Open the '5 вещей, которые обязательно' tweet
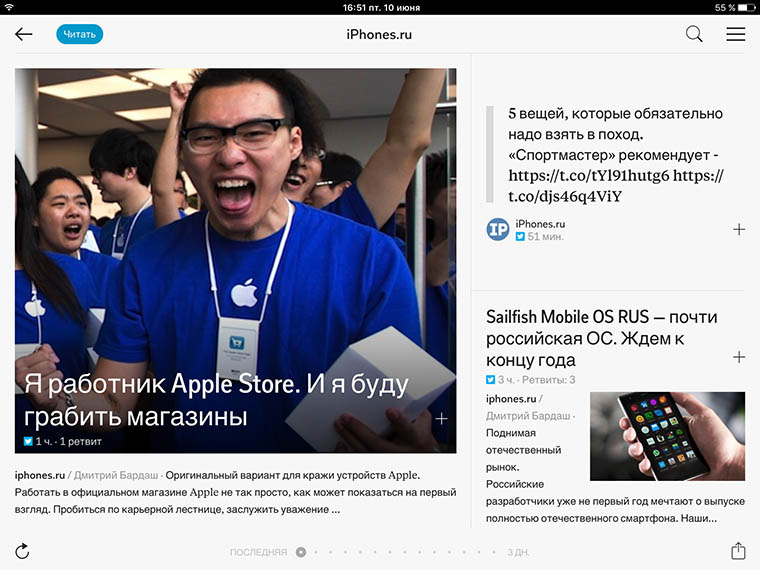Screen dimensions: 760x570 (616, 155)
